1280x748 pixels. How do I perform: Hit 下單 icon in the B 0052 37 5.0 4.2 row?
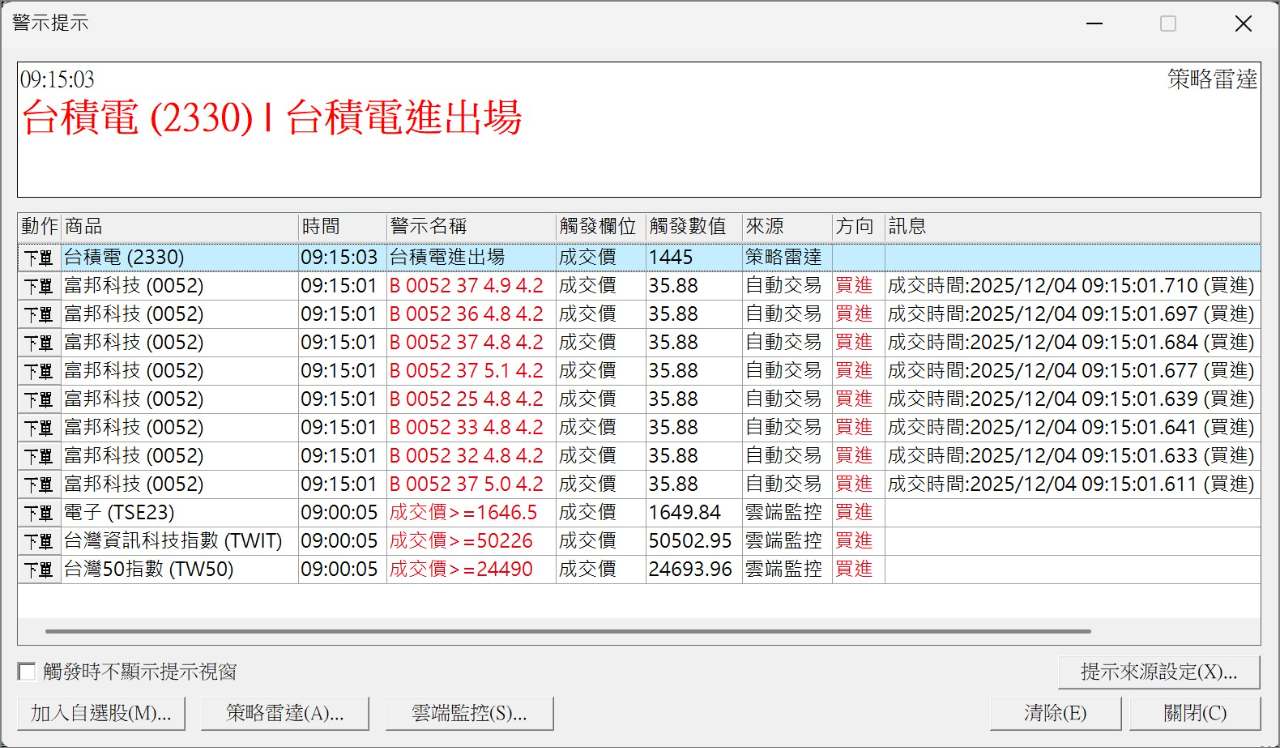pos(39,485)
